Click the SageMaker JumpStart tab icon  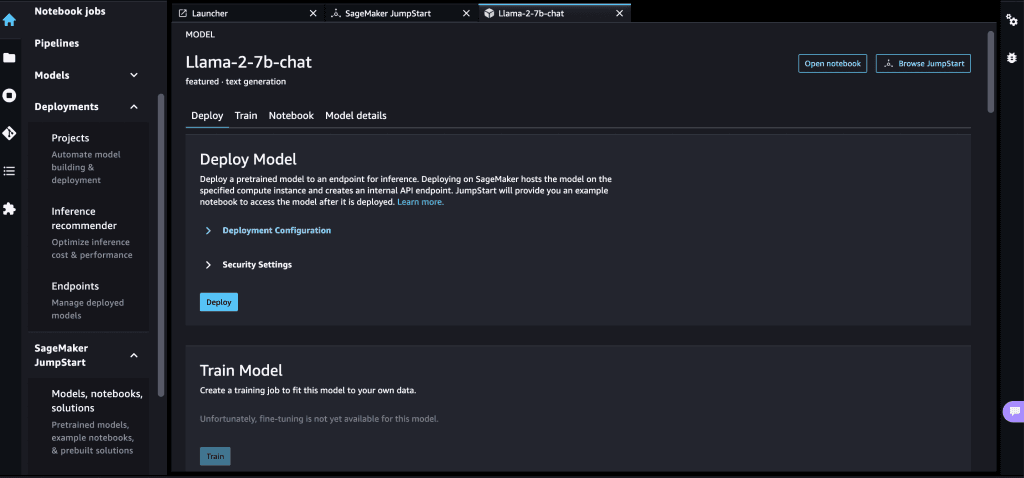point(336,13)
